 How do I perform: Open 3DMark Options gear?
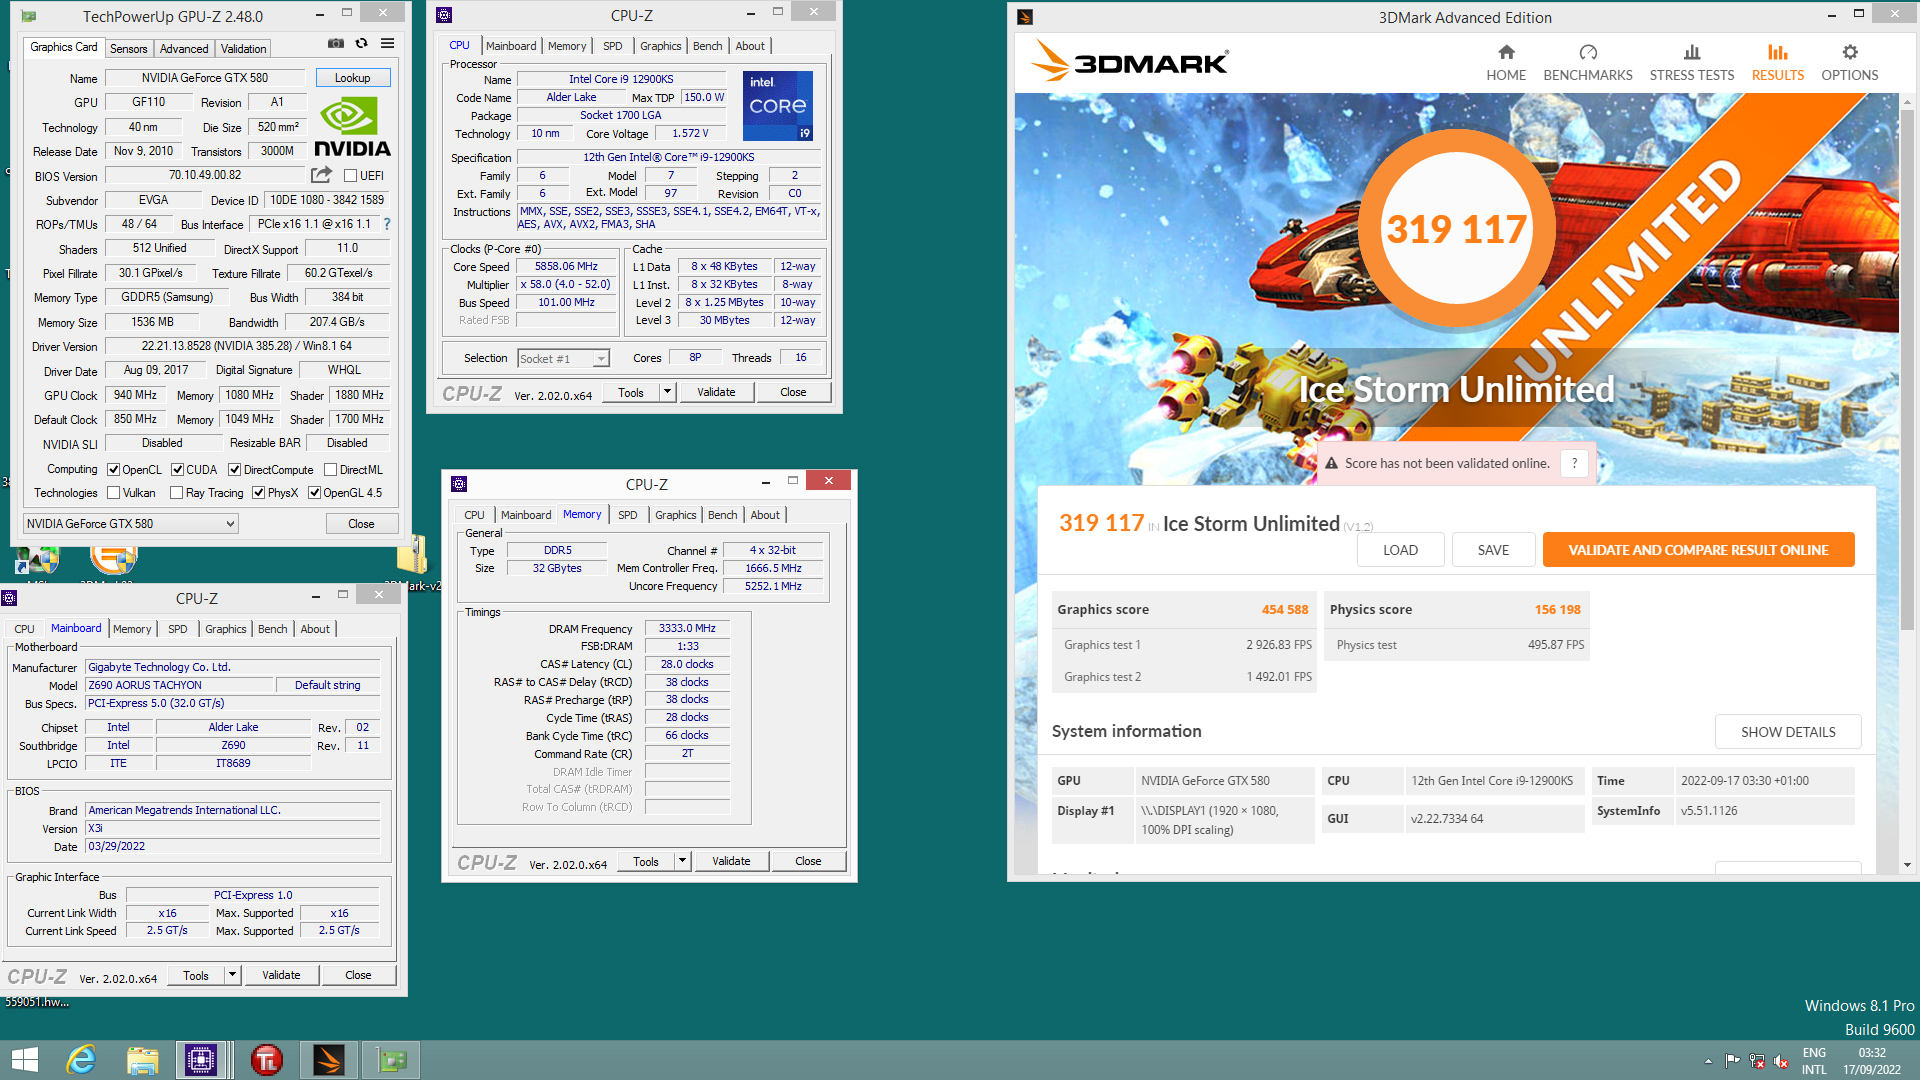(1850, 62)
